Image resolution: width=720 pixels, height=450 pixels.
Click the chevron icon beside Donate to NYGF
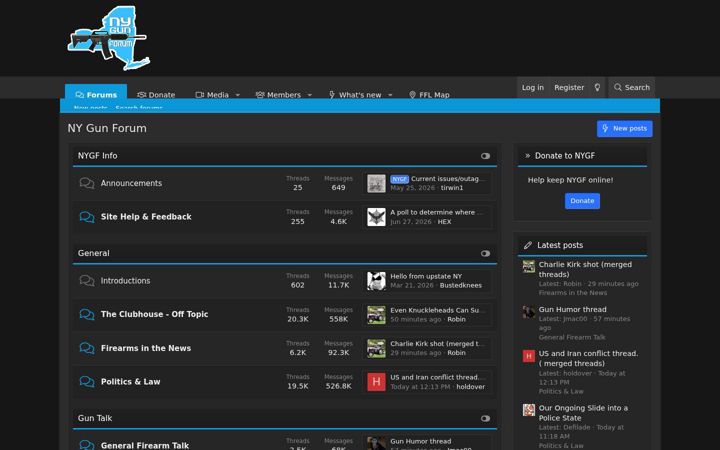[x=527, y=156]
